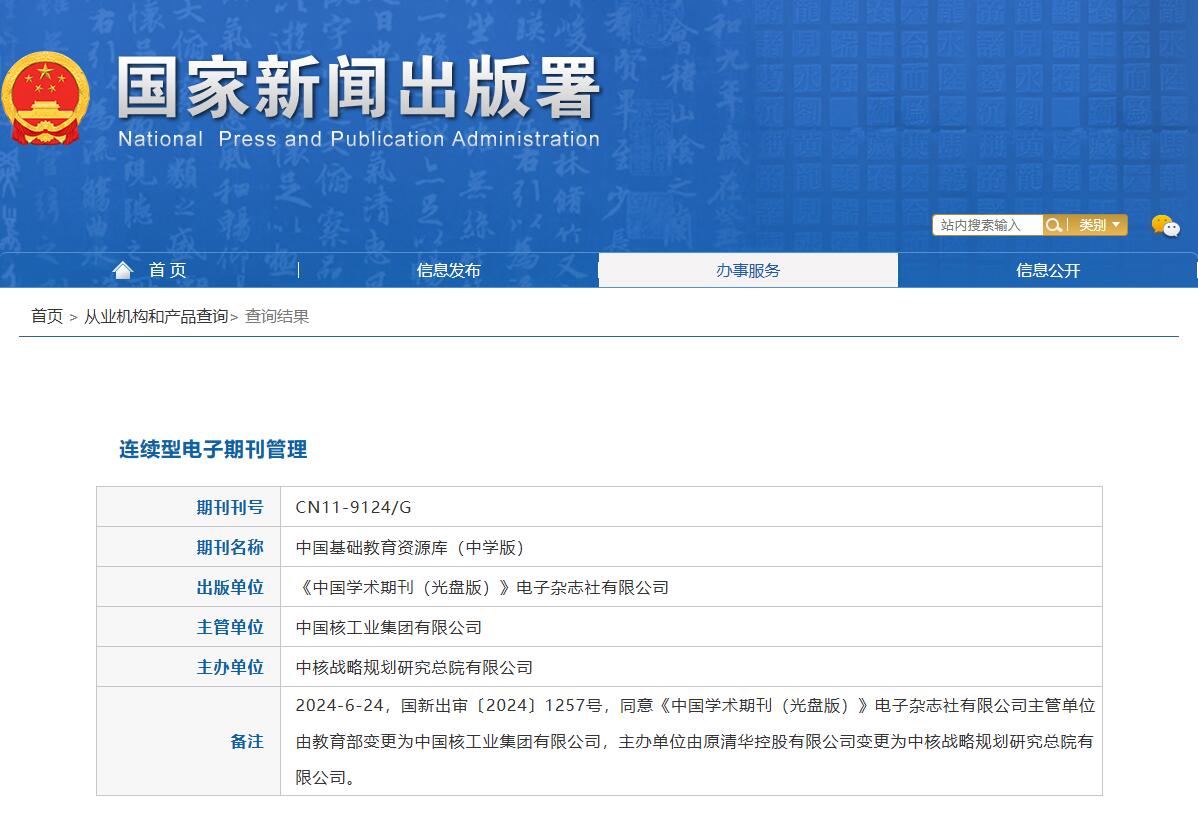Click the national emblem logo

coord(46,95)
